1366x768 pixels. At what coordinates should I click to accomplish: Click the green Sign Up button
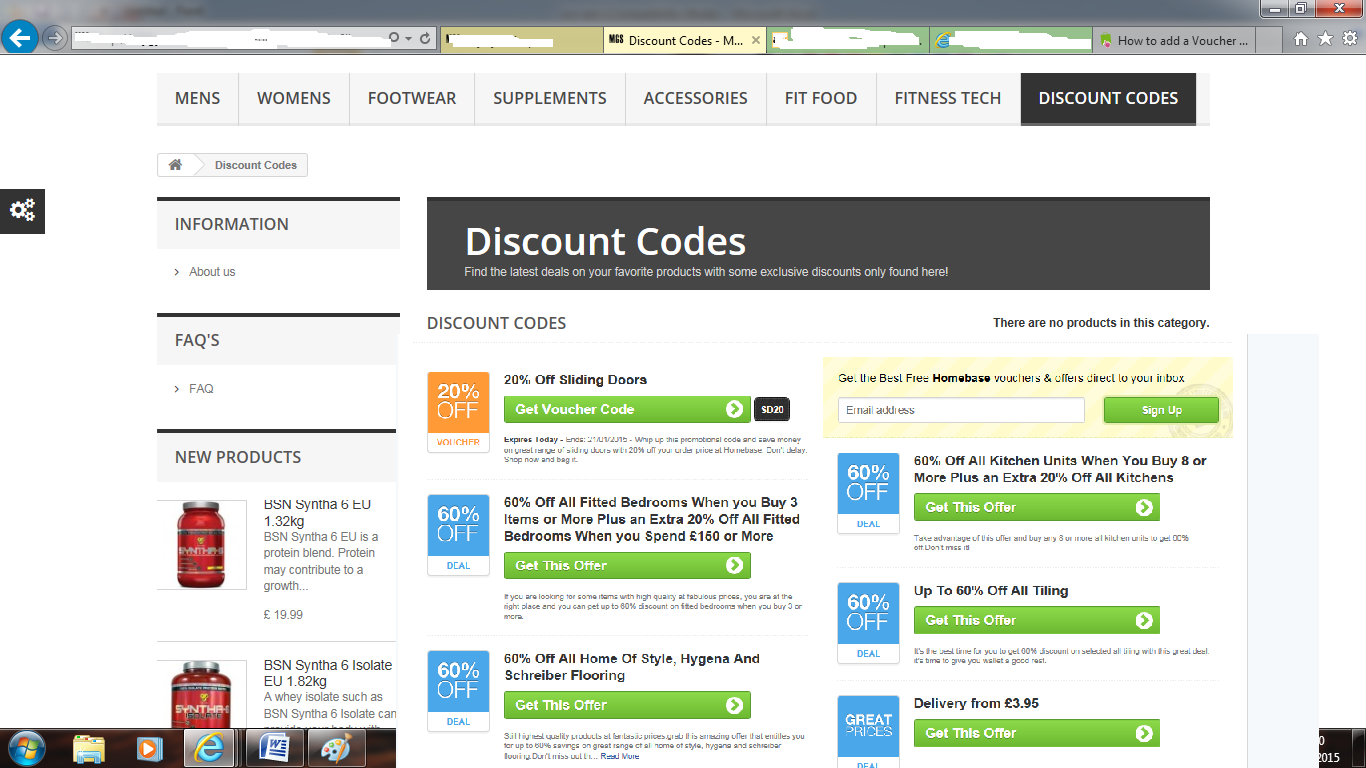[1161, 410]
